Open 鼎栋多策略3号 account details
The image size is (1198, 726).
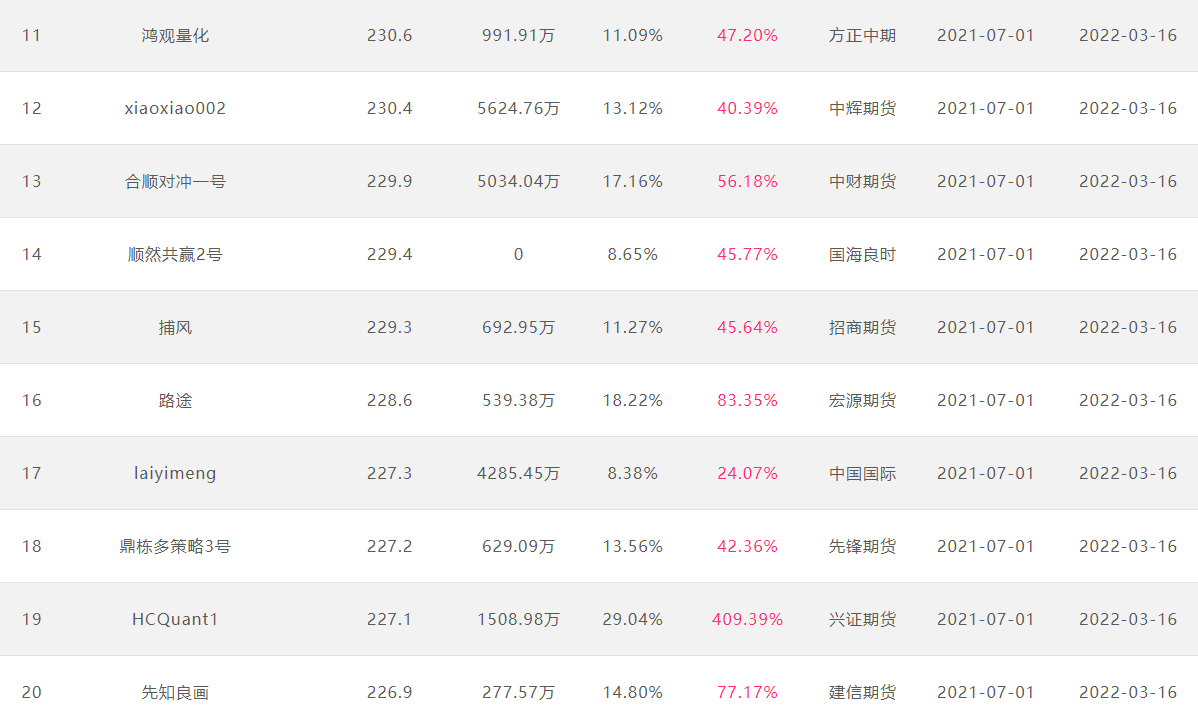pos(175,546)
